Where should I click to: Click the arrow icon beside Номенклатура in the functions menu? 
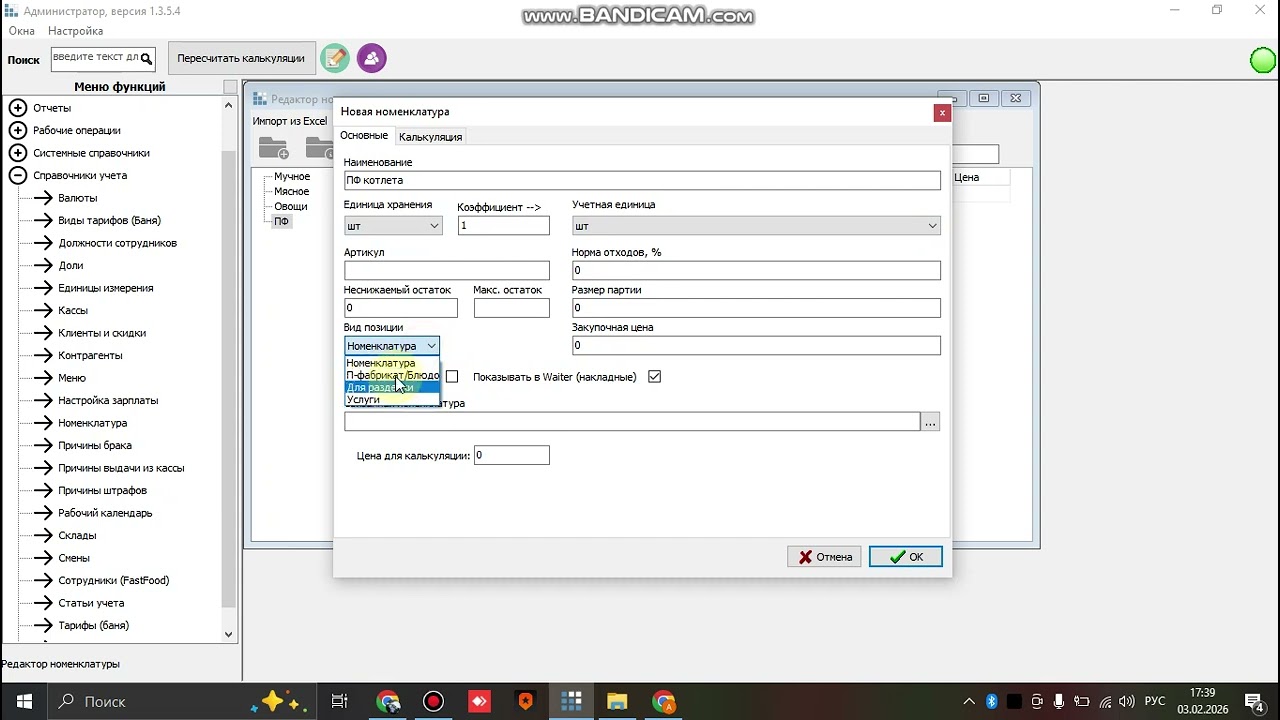[x=42, y=423]
